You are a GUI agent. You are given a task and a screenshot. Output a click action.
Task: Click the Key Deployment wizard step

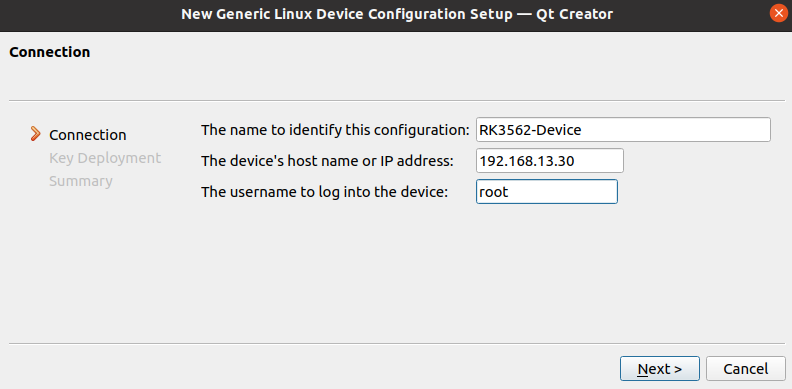click(105, 158)
